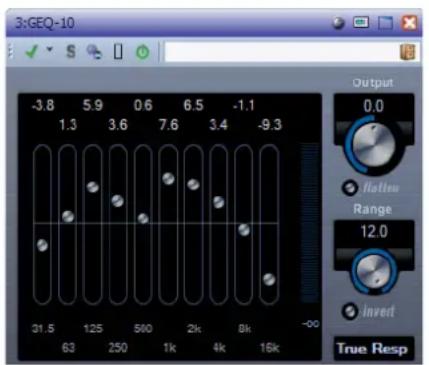Click the rectangle window icon in toolbar
This screenshot has height=365, width=429.
[118, 52]
